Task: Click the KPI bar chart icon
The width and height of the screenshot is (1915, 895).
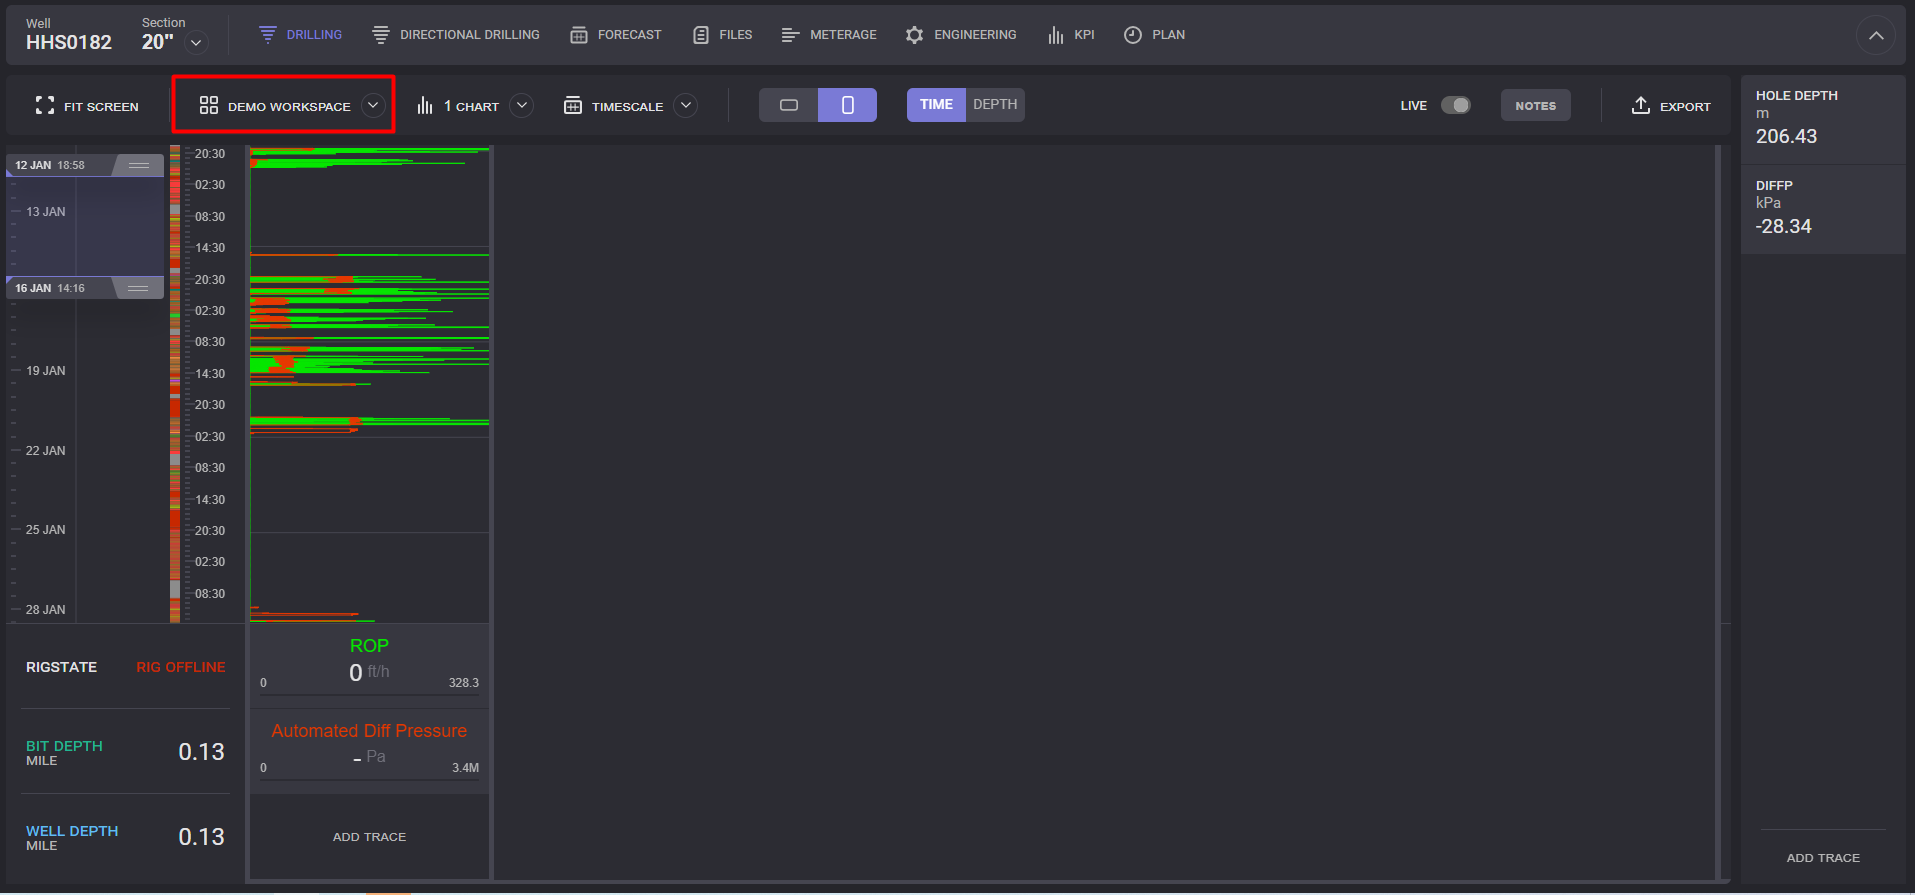Action: [1055, 35]
